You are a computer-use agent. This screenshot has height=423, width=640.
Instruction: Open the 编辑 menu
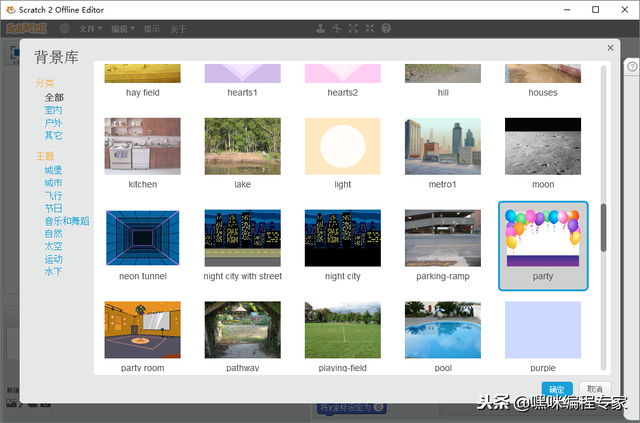tap(122, 29)
